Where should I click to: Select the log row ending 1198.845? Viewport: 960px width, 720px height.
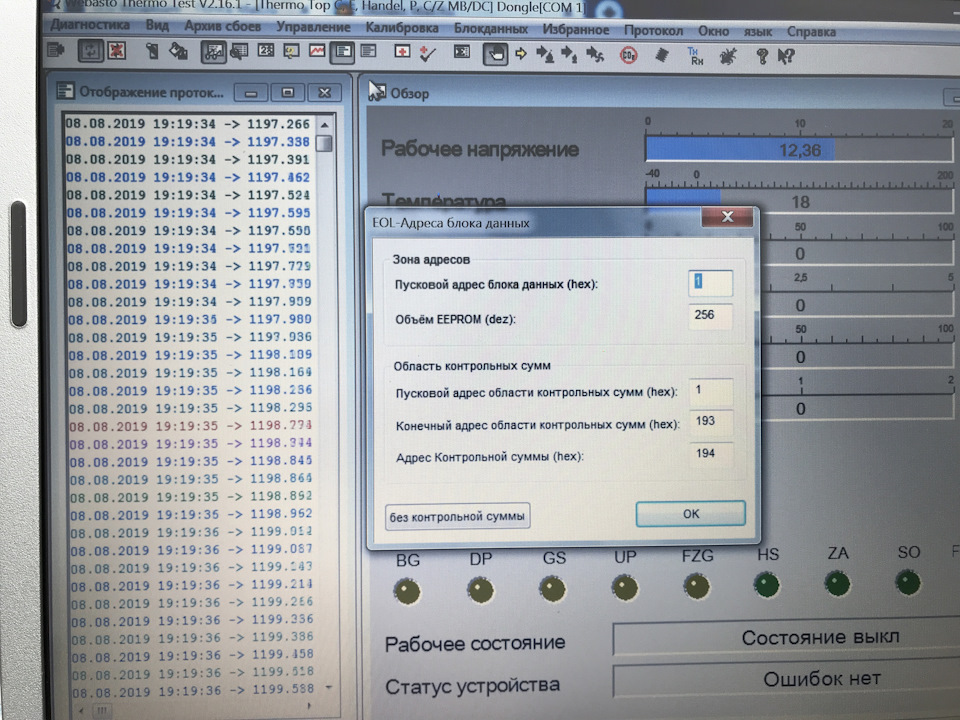coord(191,461)
